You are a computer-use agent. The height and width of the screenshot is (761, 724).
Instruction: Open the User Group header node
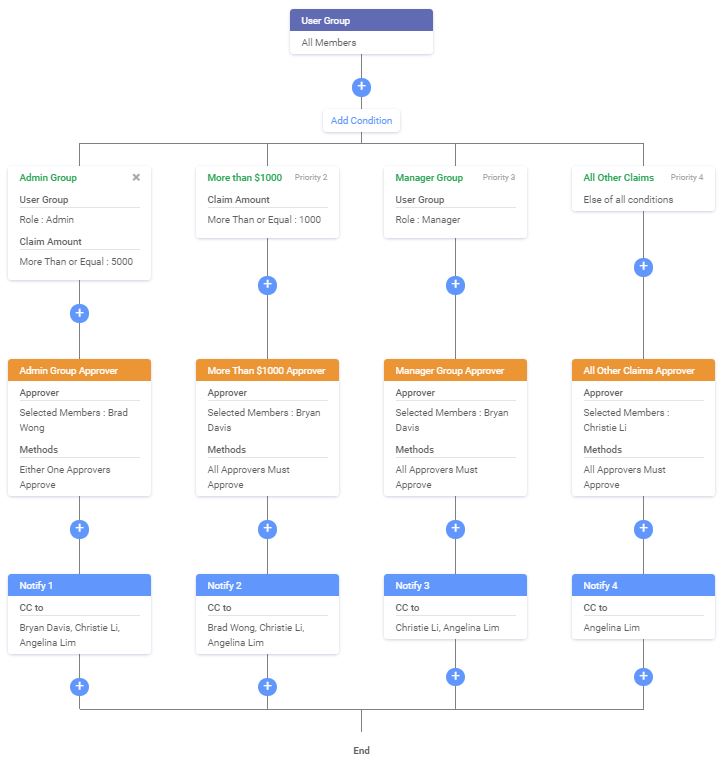click(x=361, y=20)
